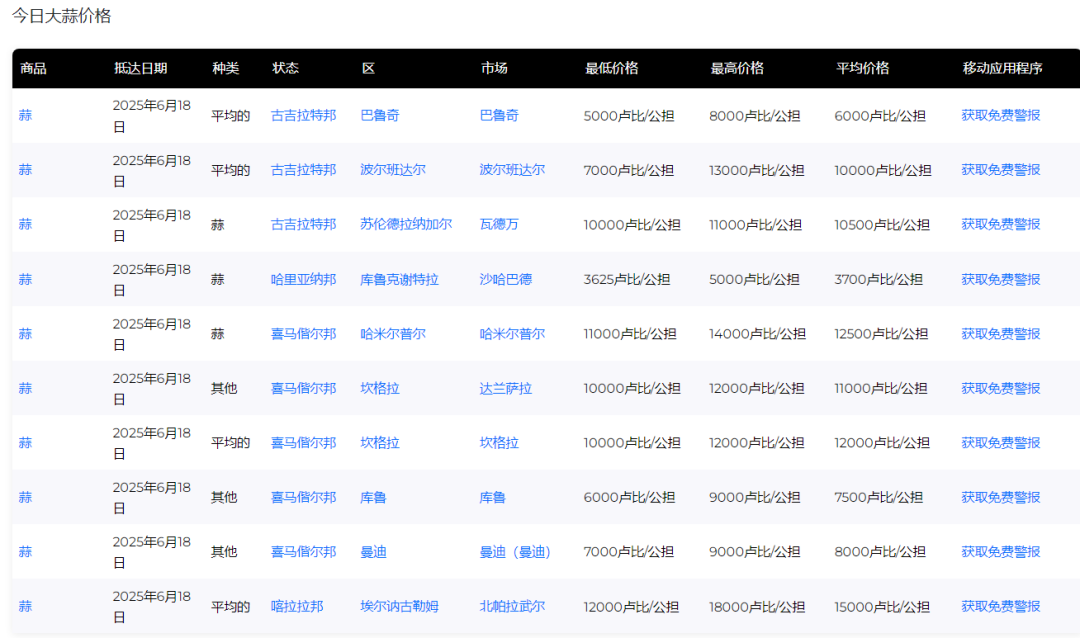Viewport: 1080px width, 638px height.
Task: Click the 最低价格 column header
Action: pyautogui.click(x=612, y=68)
